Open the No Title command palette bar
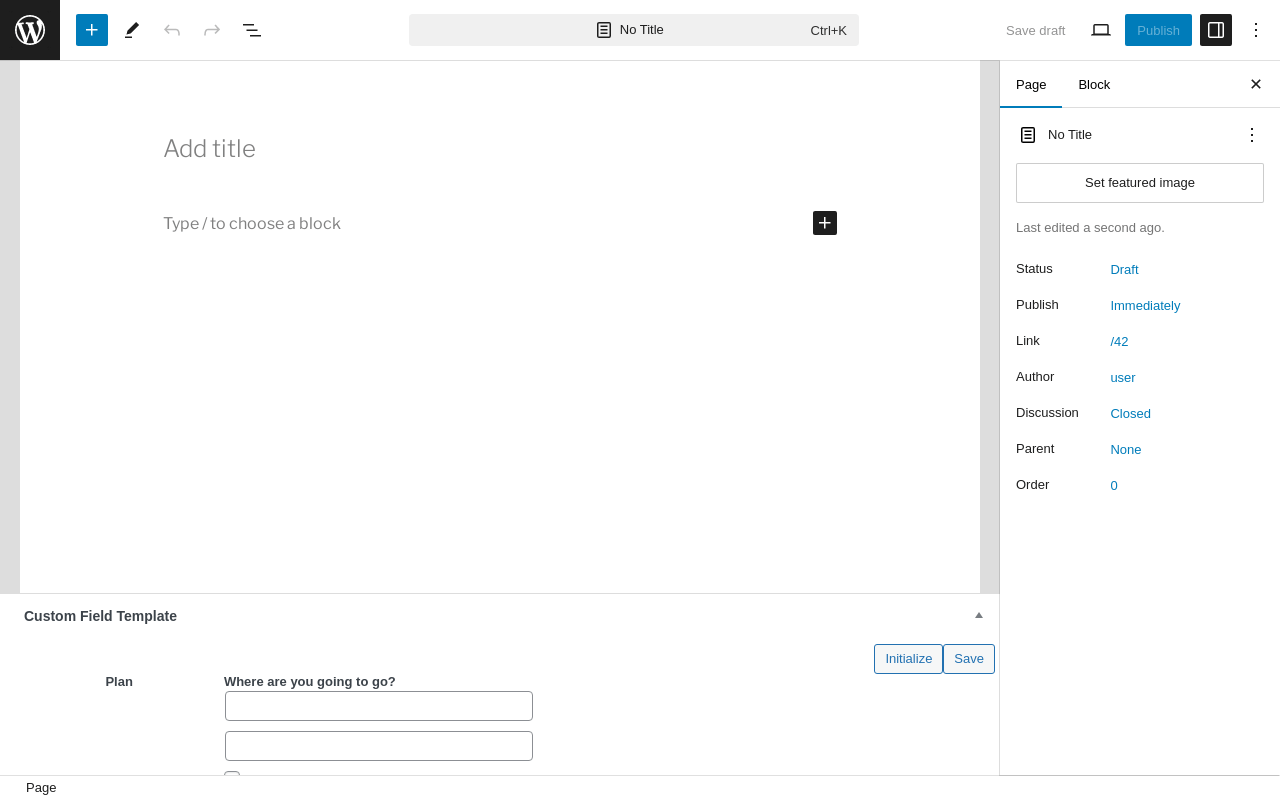The width and height of the screenshot is (1280, 800). (x=633, y=30)
